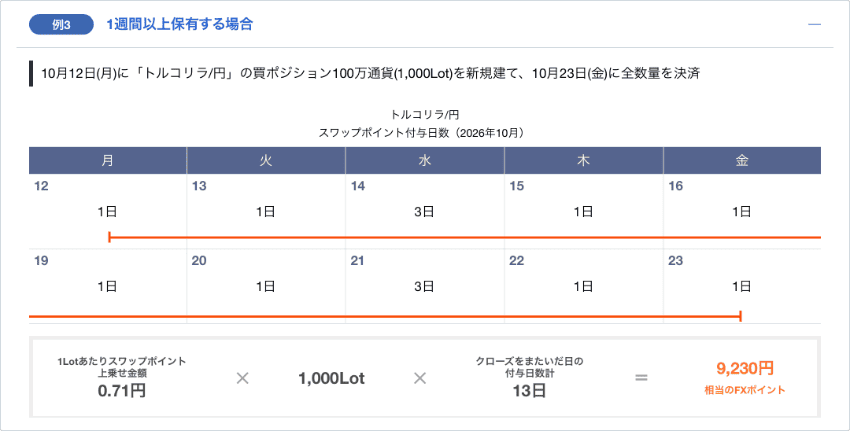The image size is (850, 431).
Task: Click the 月 column header
Action: click(x=107, y=160)
